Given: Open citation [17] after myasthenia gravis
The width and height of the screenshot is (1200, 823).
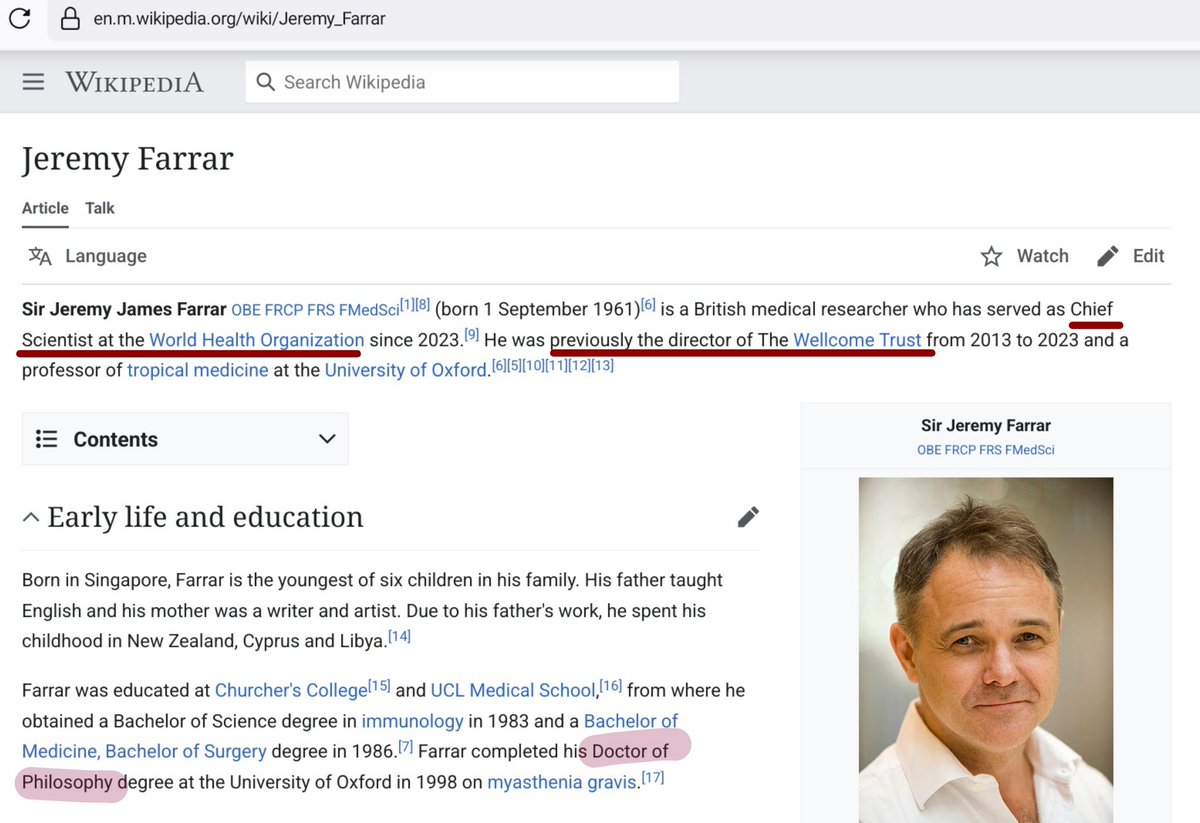Looking at the screenshot, I should click(653, 777).
